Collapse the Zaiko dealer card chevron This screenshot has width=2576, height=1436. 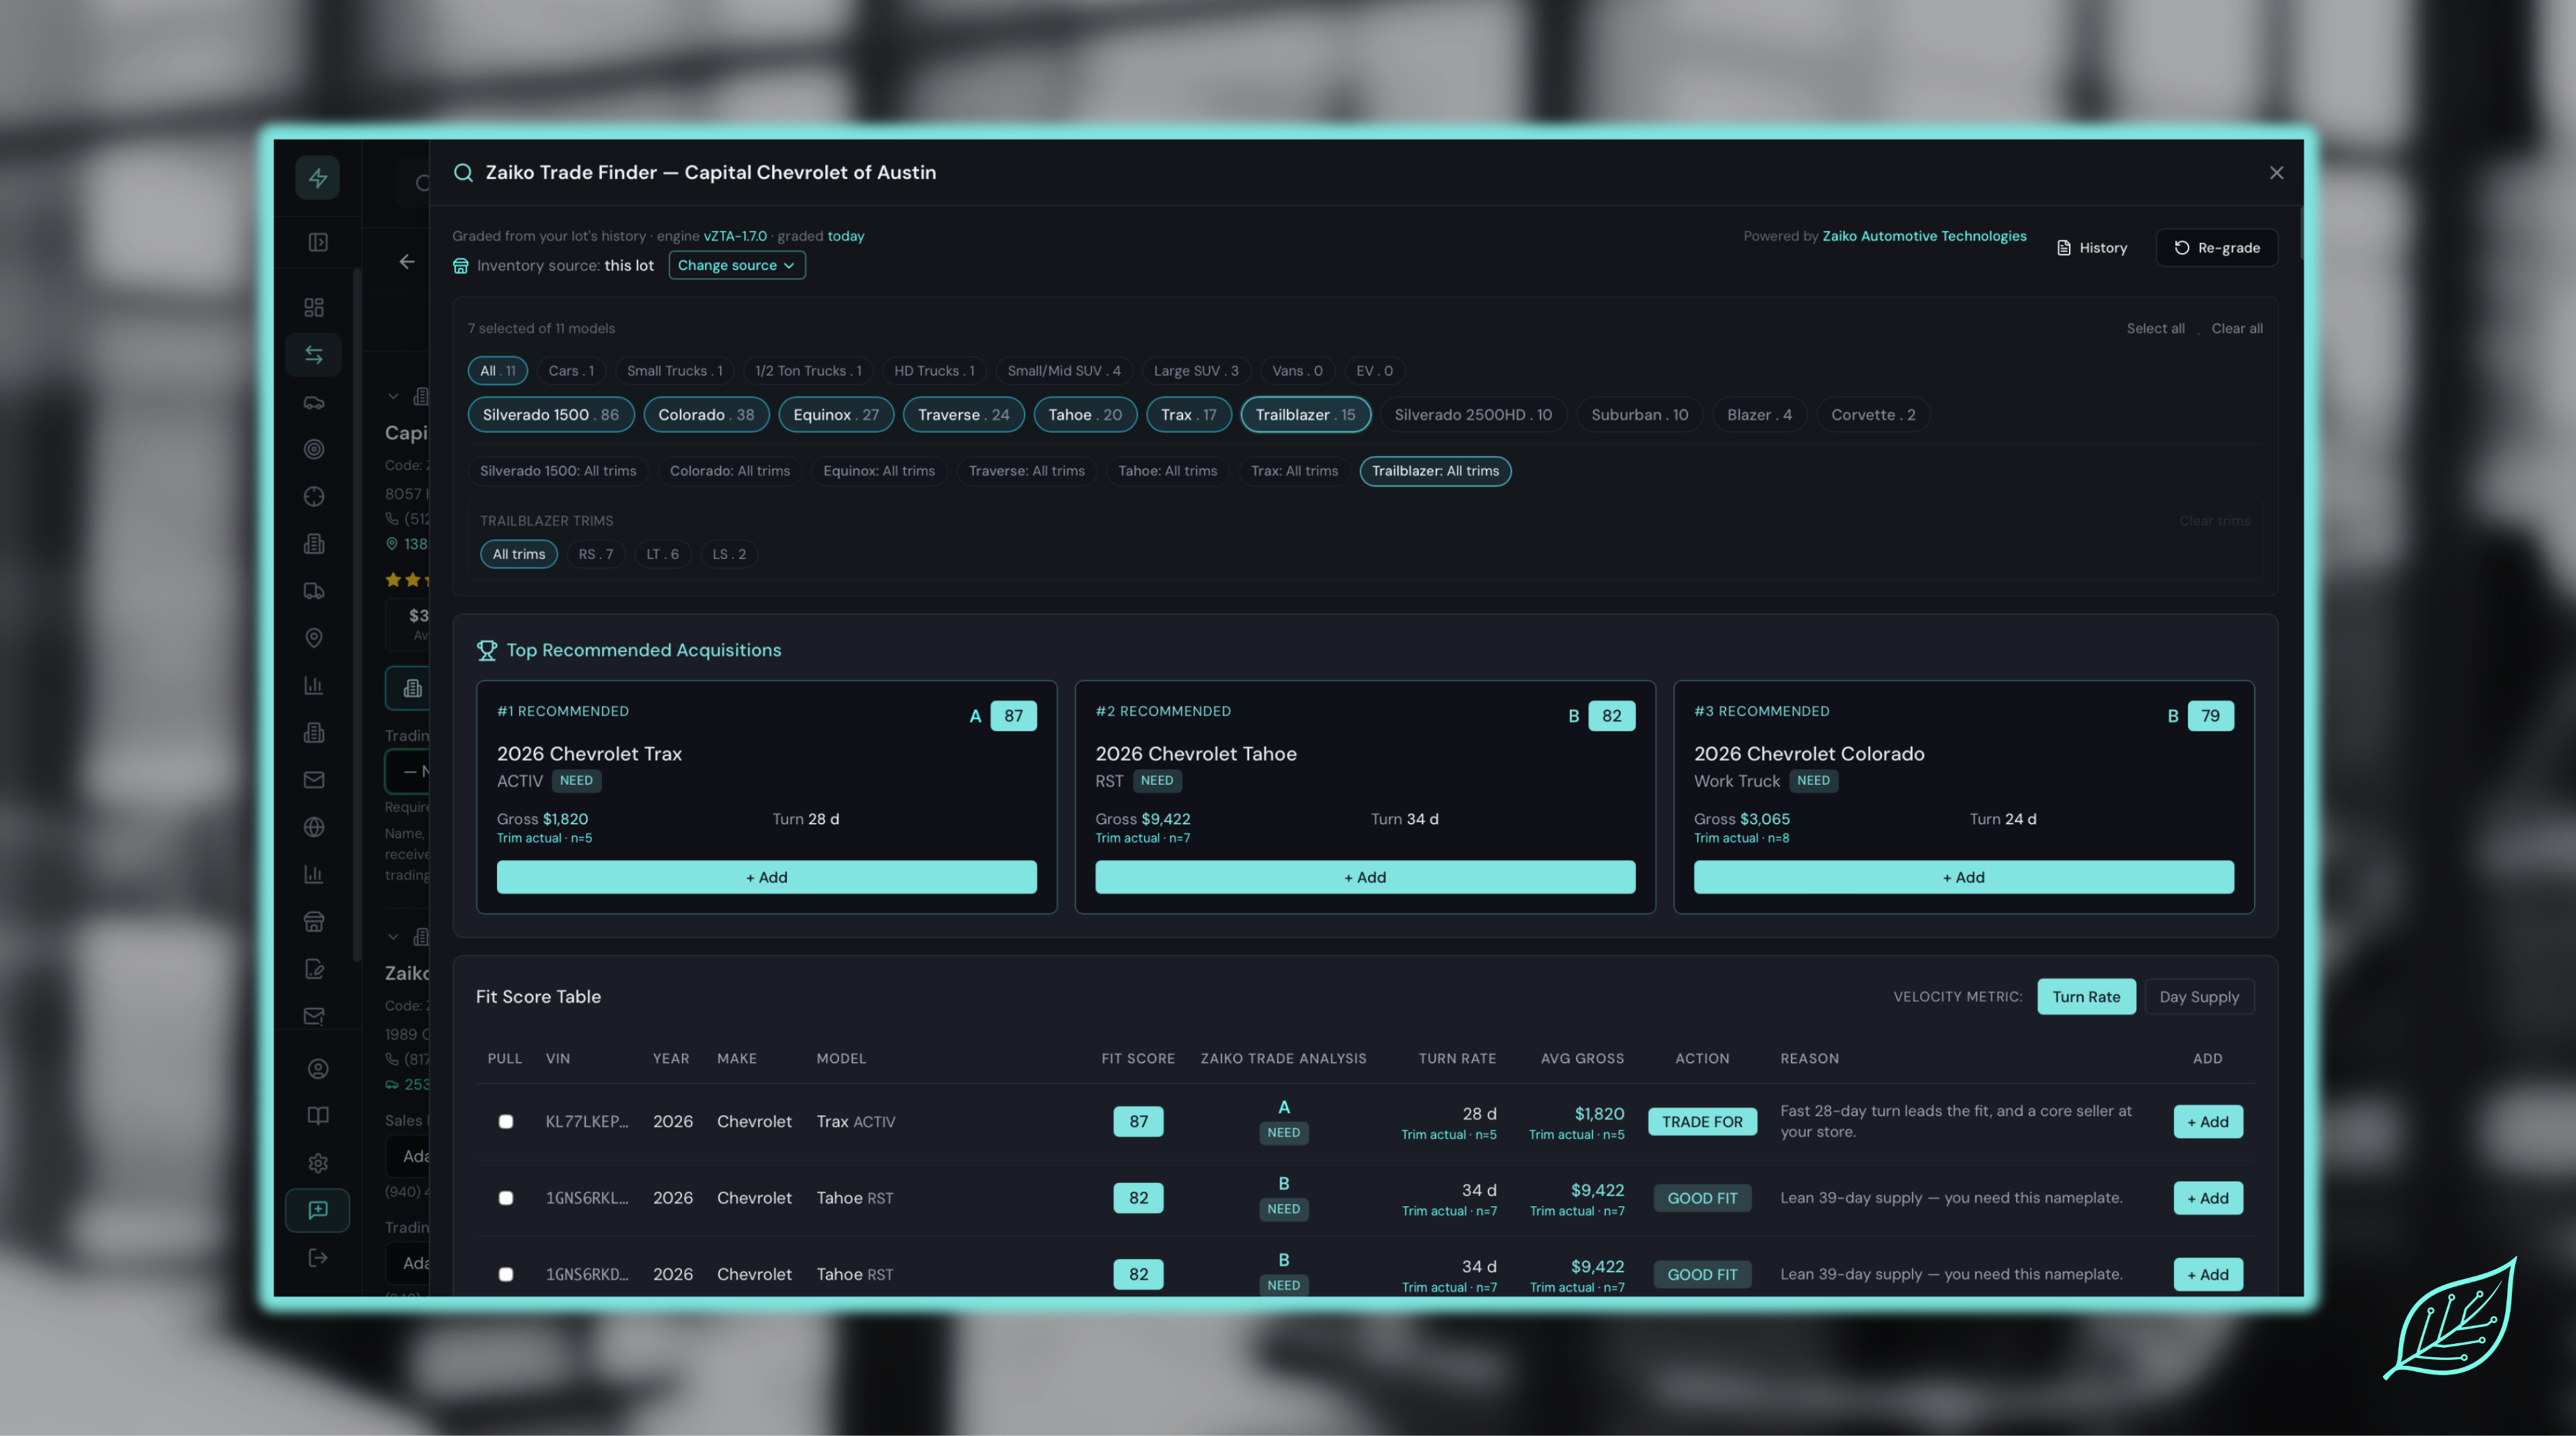pyautogui.click(x=393, y=937)
